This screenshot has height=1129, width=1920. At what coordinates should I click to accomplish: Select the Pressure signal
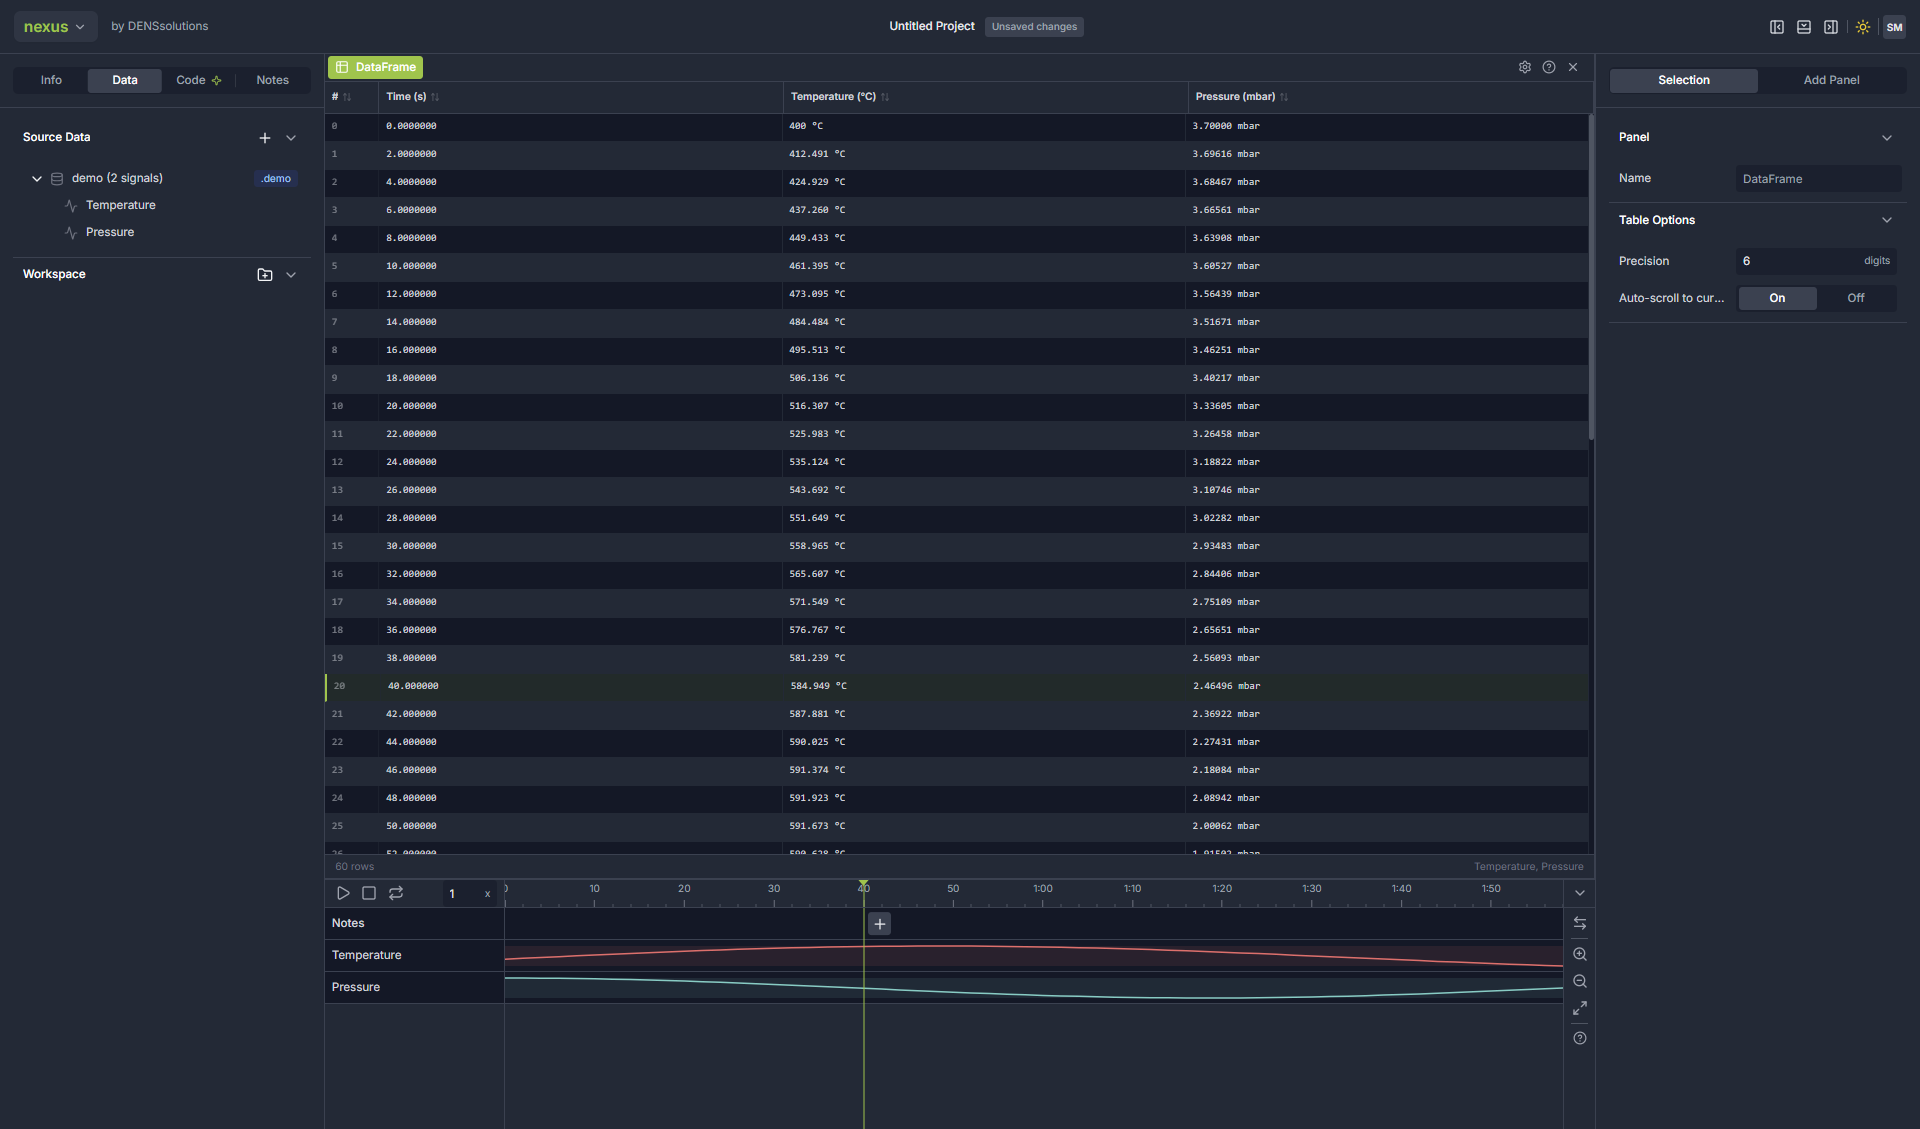(110, 232)
